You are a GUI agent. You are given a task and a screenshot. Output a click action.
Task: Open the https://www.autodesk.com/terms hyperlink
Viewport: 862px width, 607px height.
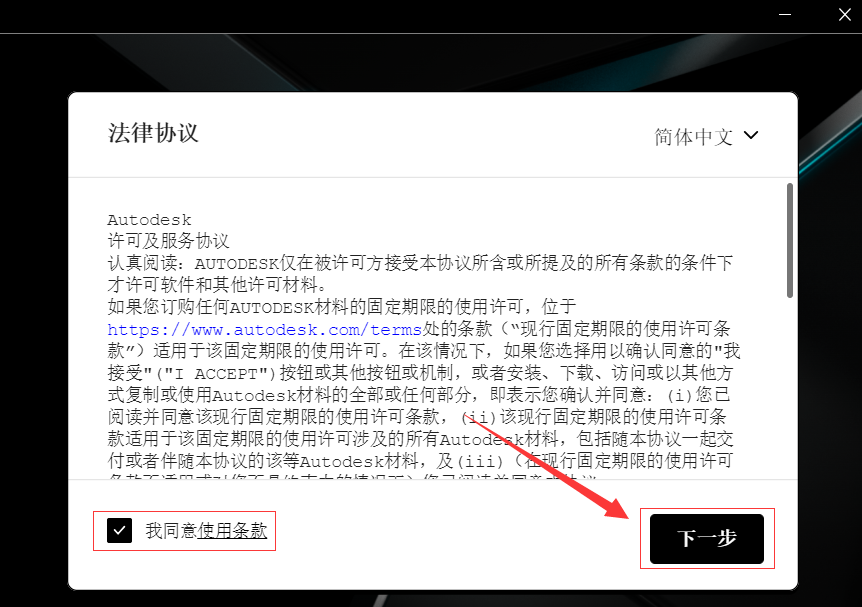[x=264, y=330]
